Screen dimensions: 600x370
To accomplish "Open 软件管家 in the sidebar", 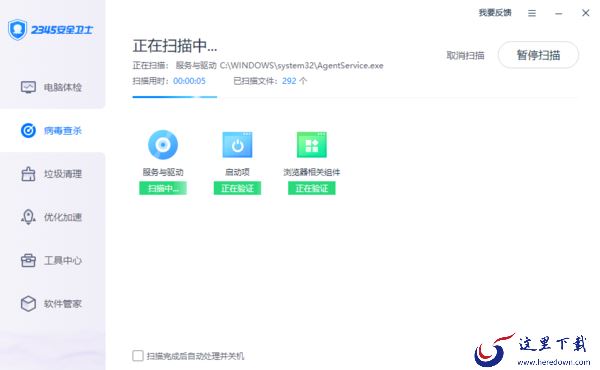I will [x=51, y=304].
